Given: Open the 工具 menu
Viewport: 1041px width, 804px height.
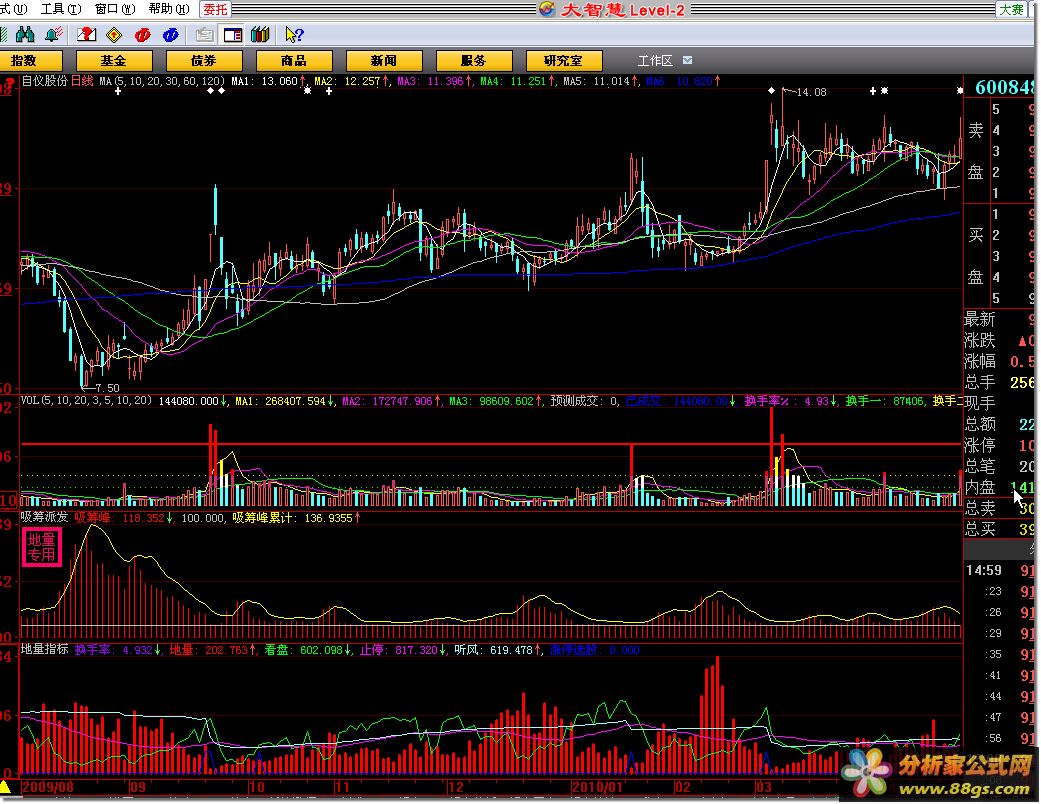Looking at the screenshot, I should [x=59, y=9].
